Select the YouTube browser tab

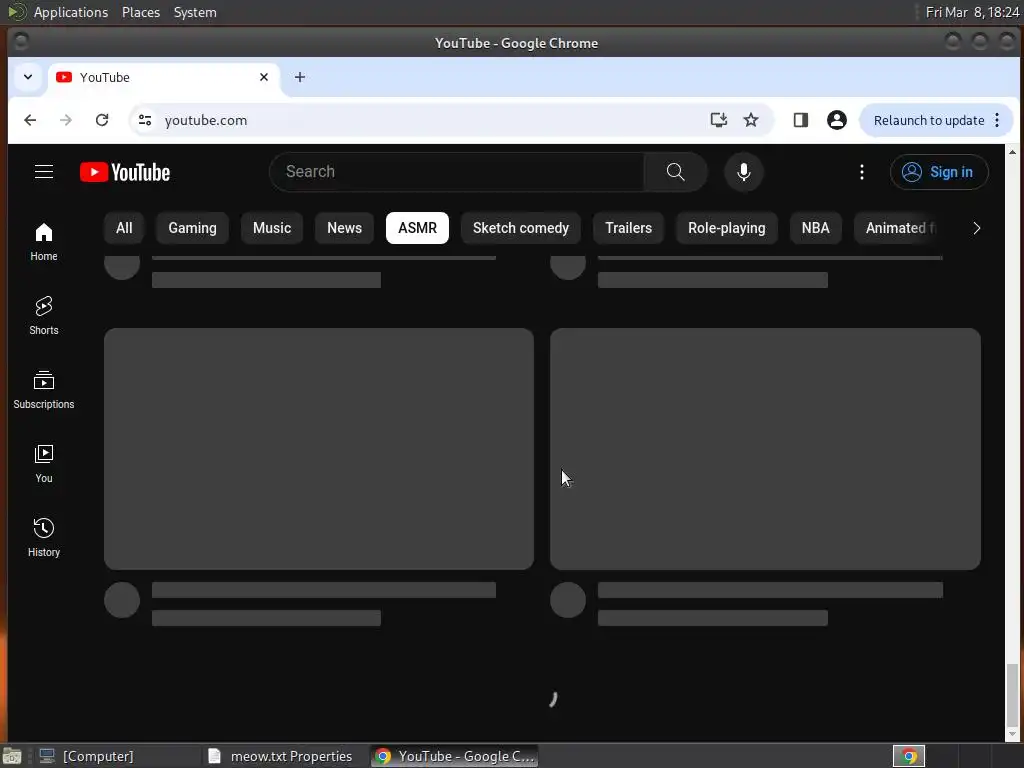click(163, 77)
